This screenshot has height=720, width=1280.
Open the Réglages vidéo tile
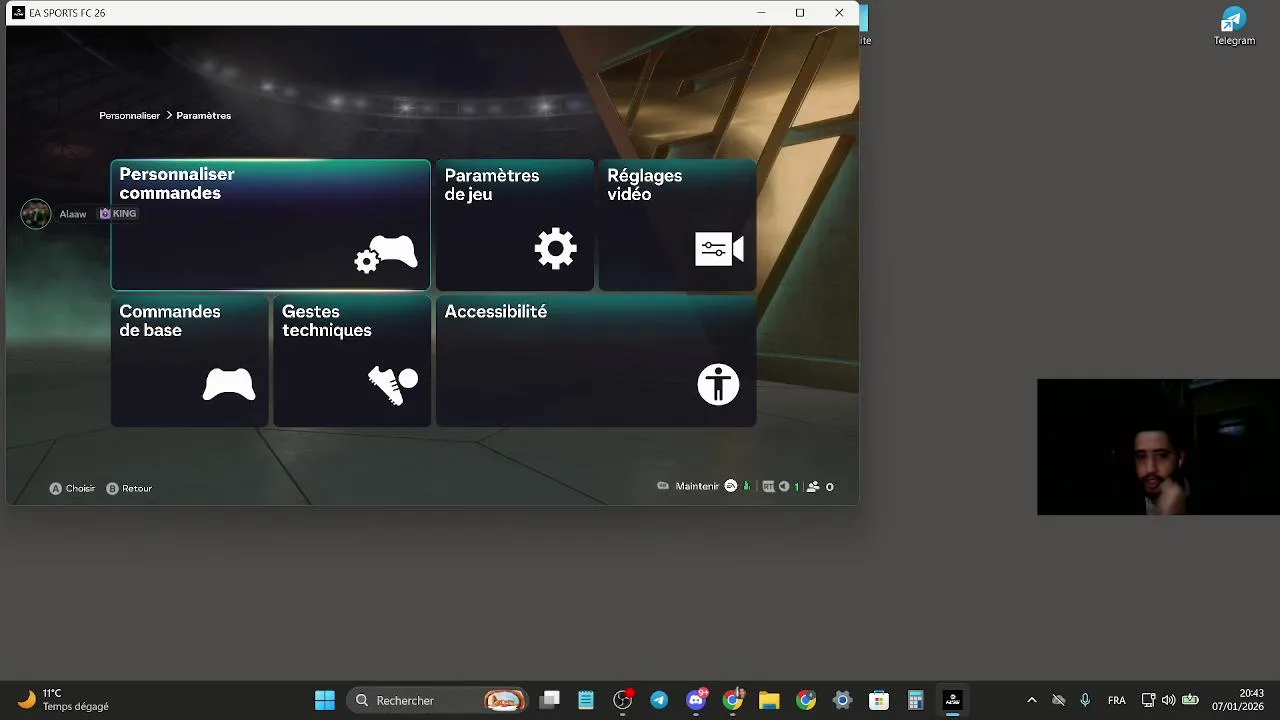point(677,225)
